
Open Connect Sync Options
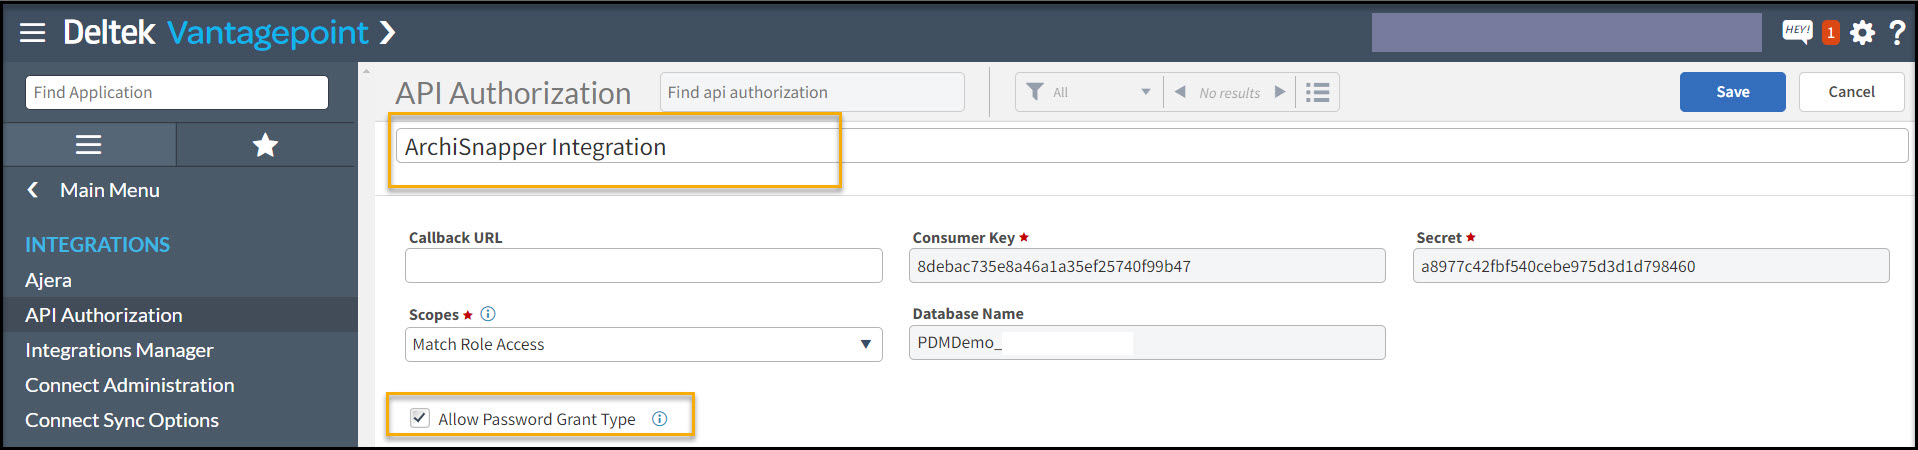pyautogui.click(x=122, y=420)
